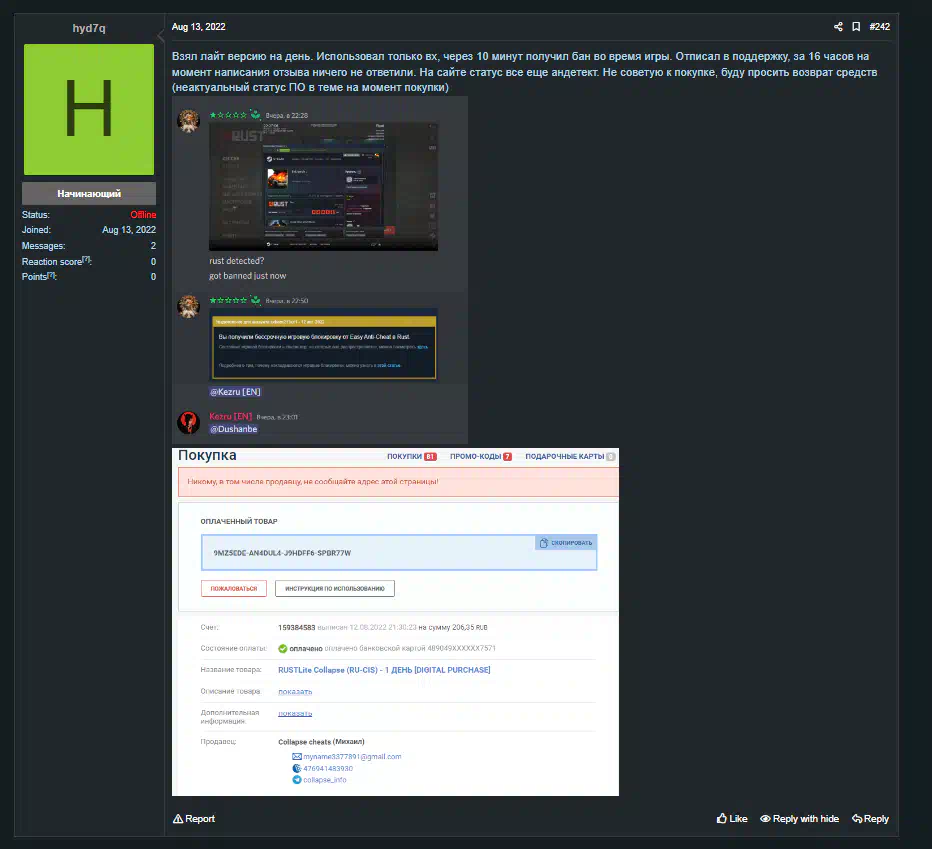Click the @Kezru [EN] mention
Screen dimensions: 932x849
[x=235, y=392]
